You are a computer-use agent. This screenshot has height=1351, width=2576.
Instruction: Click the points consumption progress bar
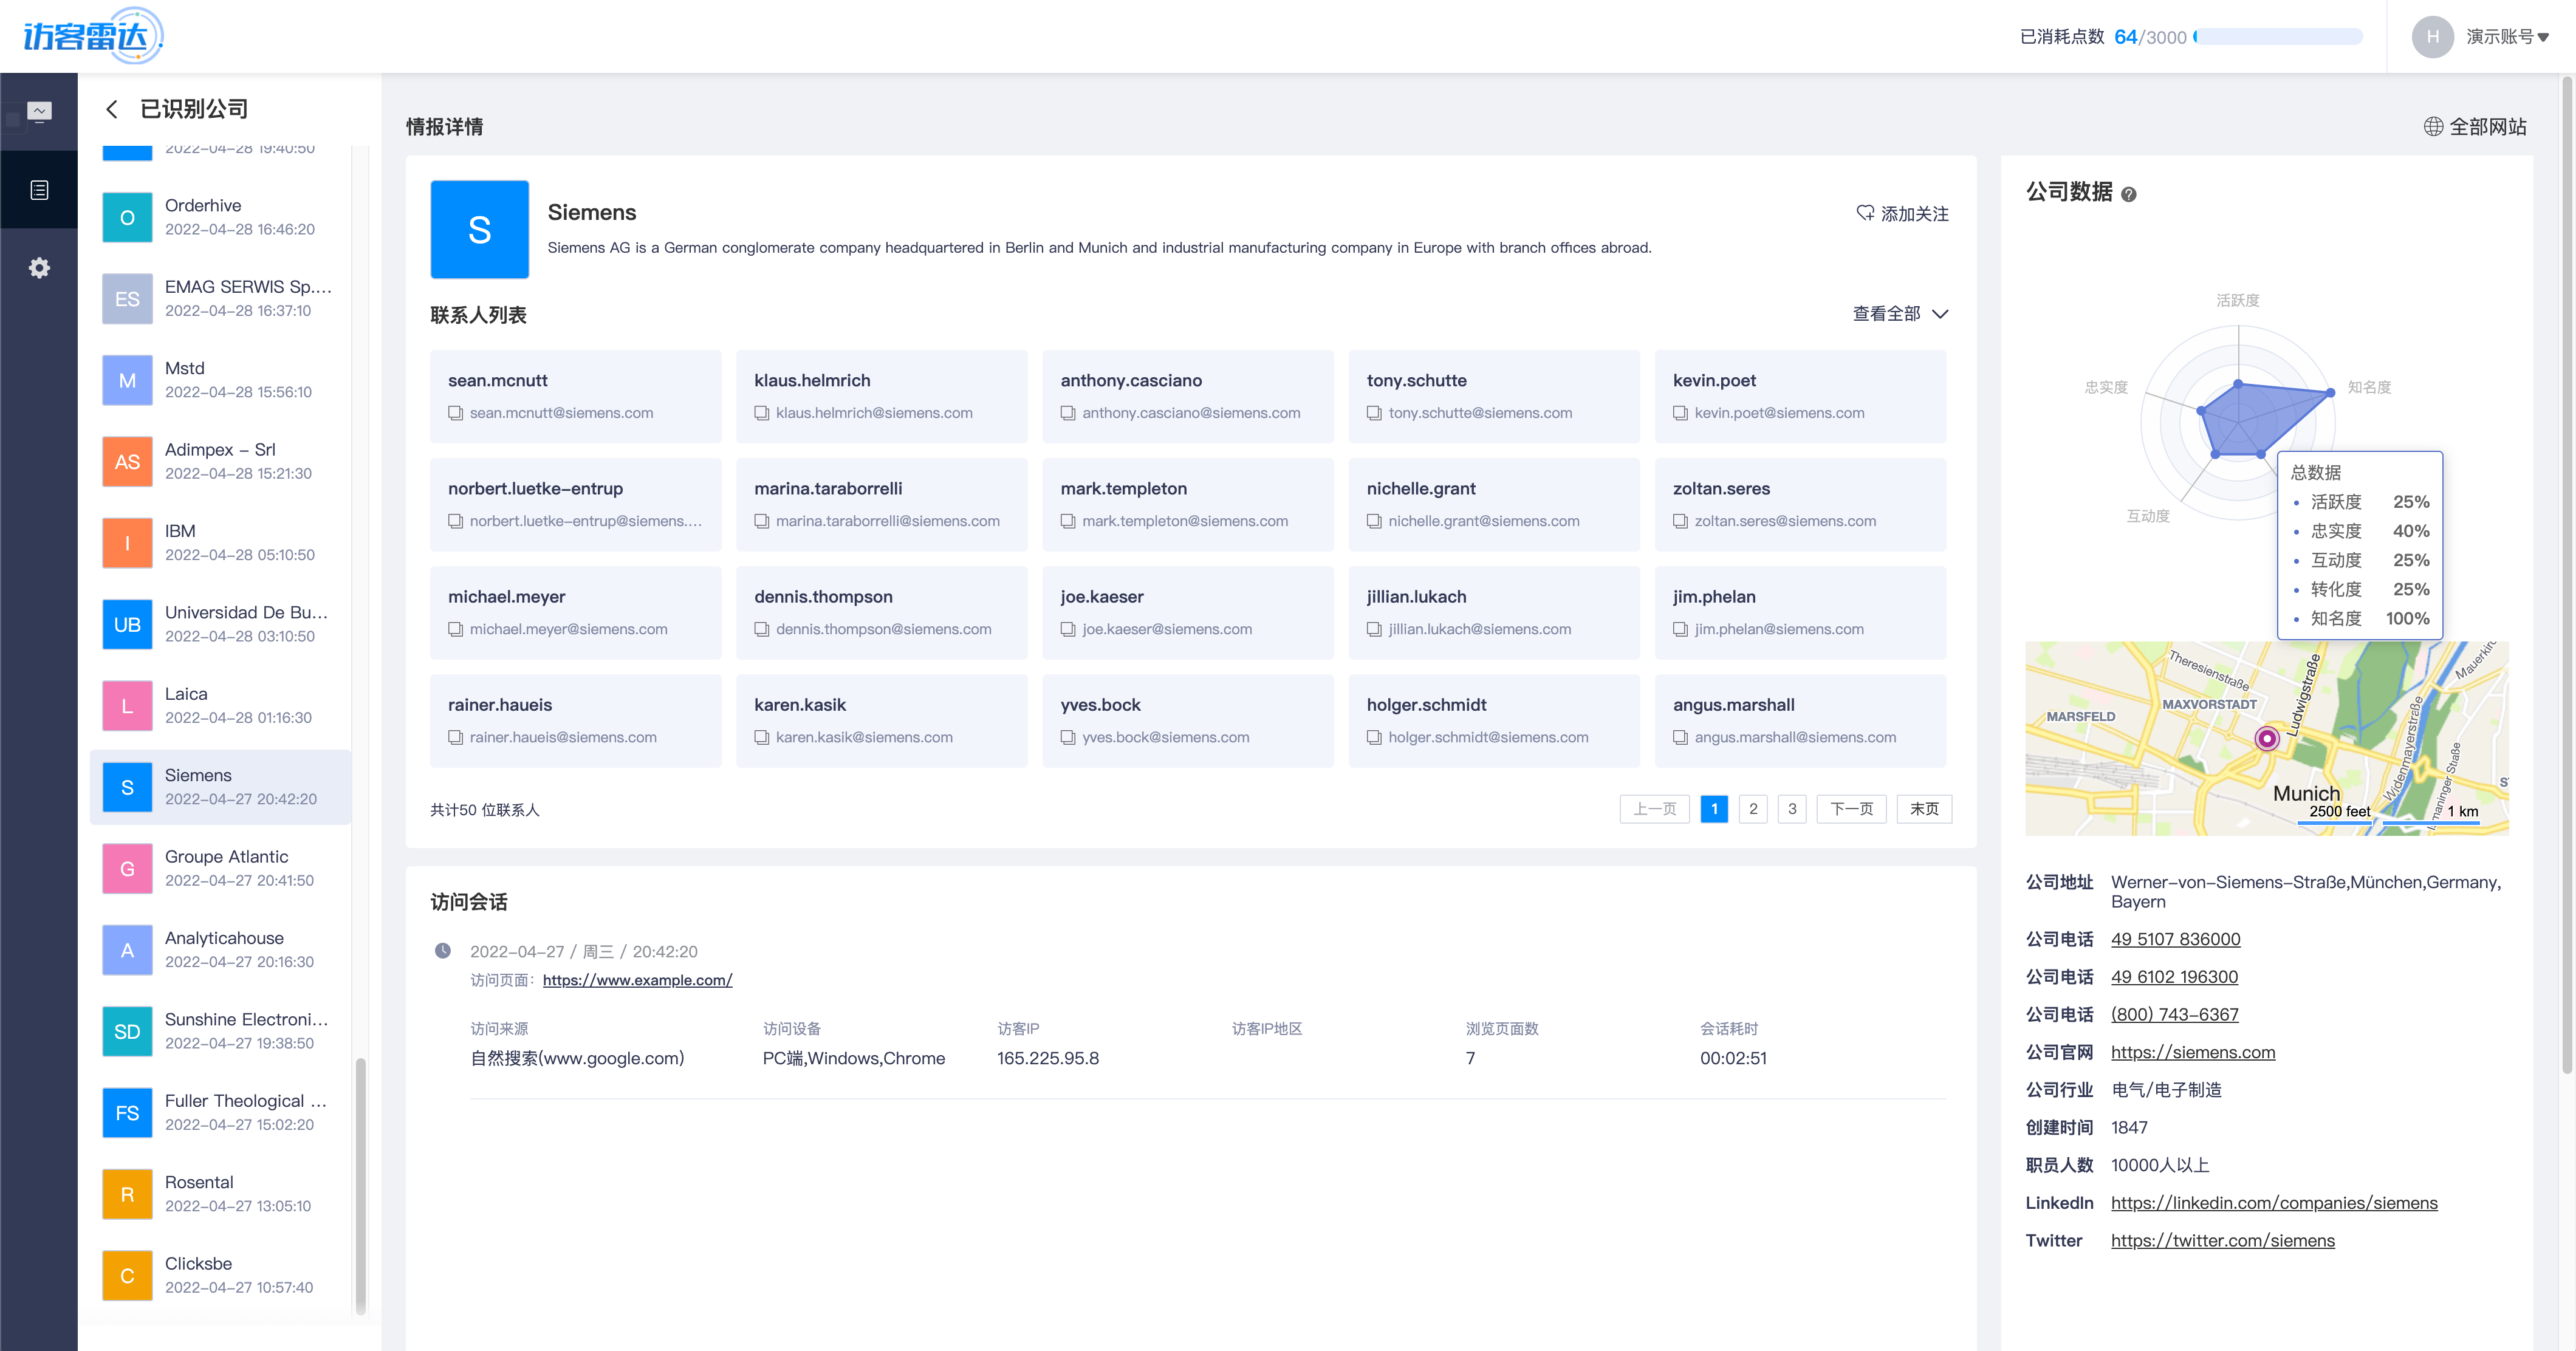pos(2278,37)
